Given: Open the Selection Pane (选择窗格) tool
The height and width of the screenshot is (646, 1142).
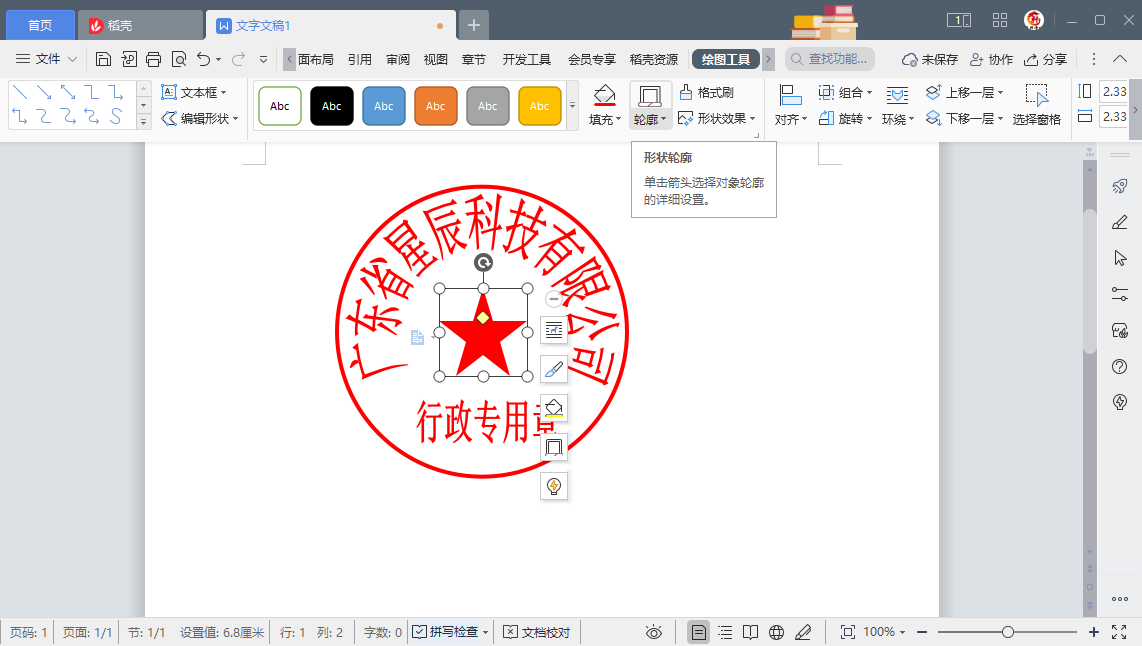Looking at the screenshot, I should [x=1037, y=105].
